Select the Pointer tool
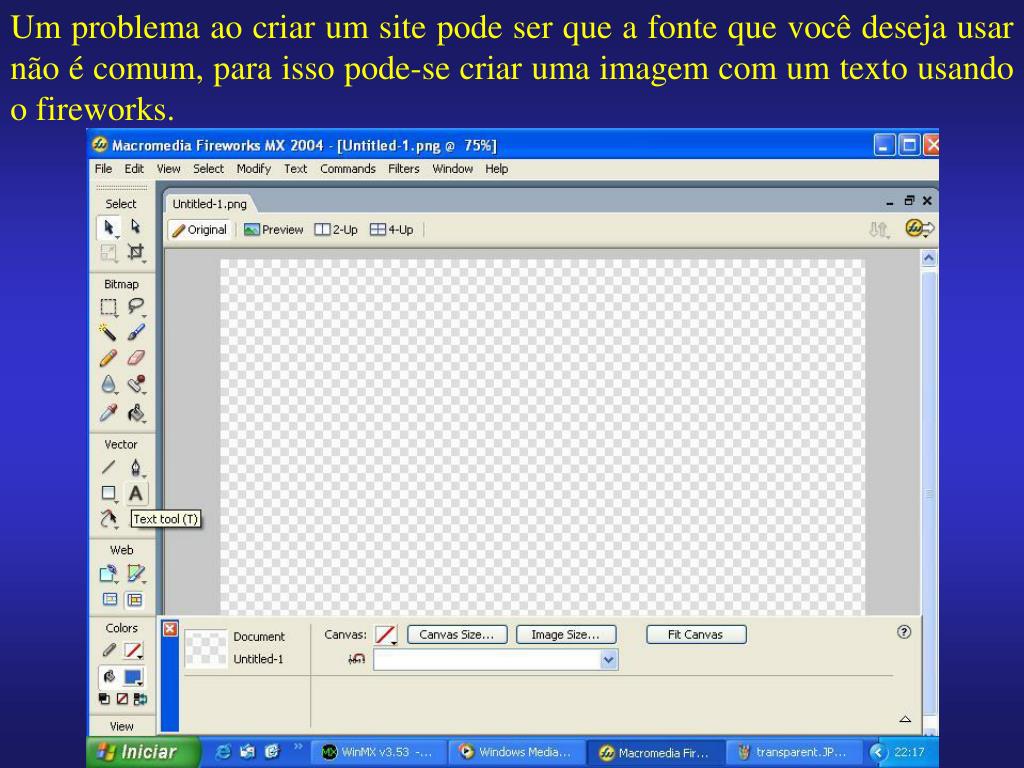This screenshot has width=1024, height=768. (108, 227)
